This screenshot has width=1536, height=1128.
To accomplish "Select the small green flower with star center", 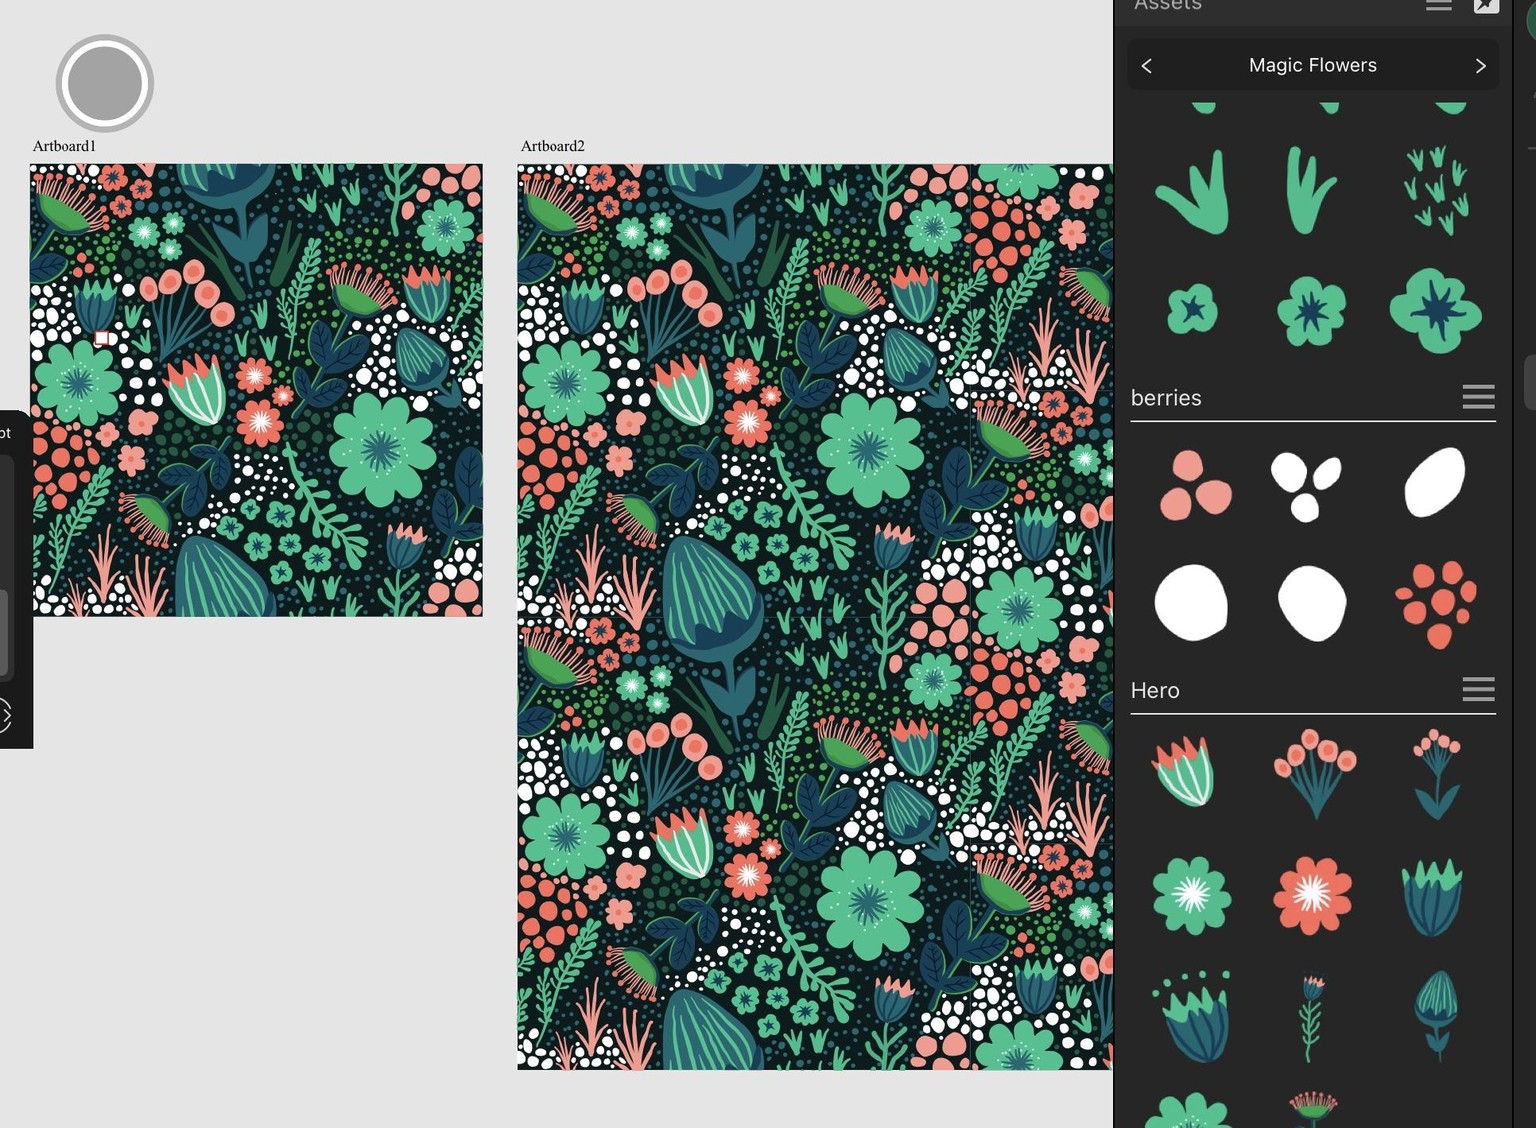I will (1192, 309).
